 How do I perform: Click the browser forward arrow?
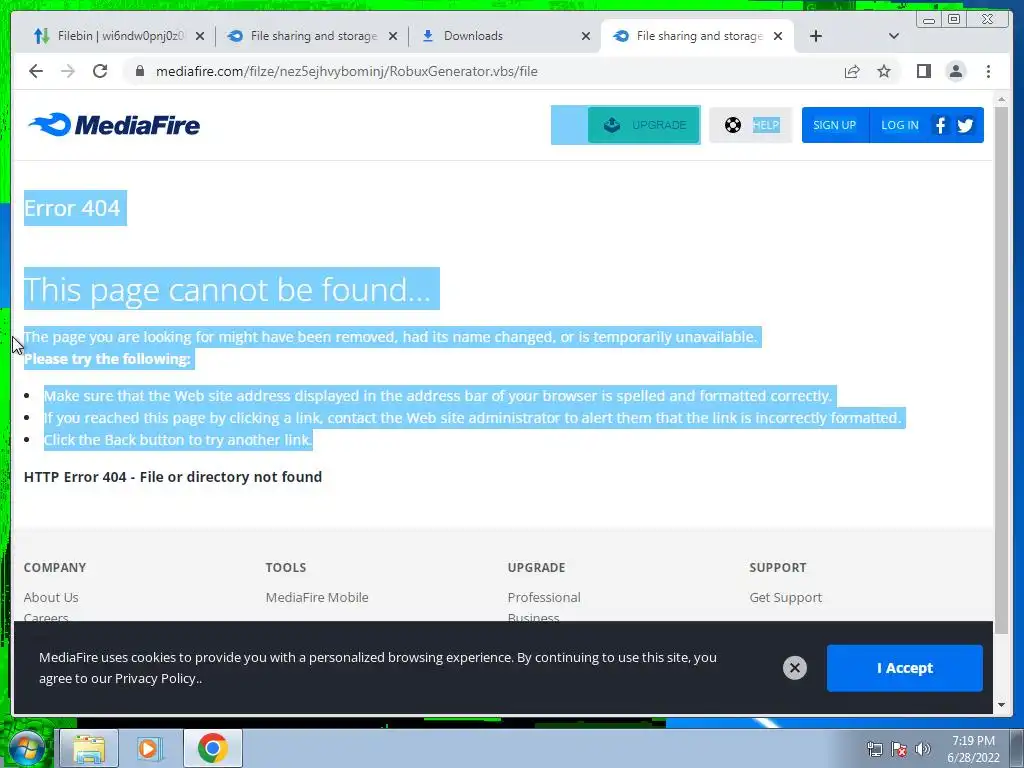(68, 71)
